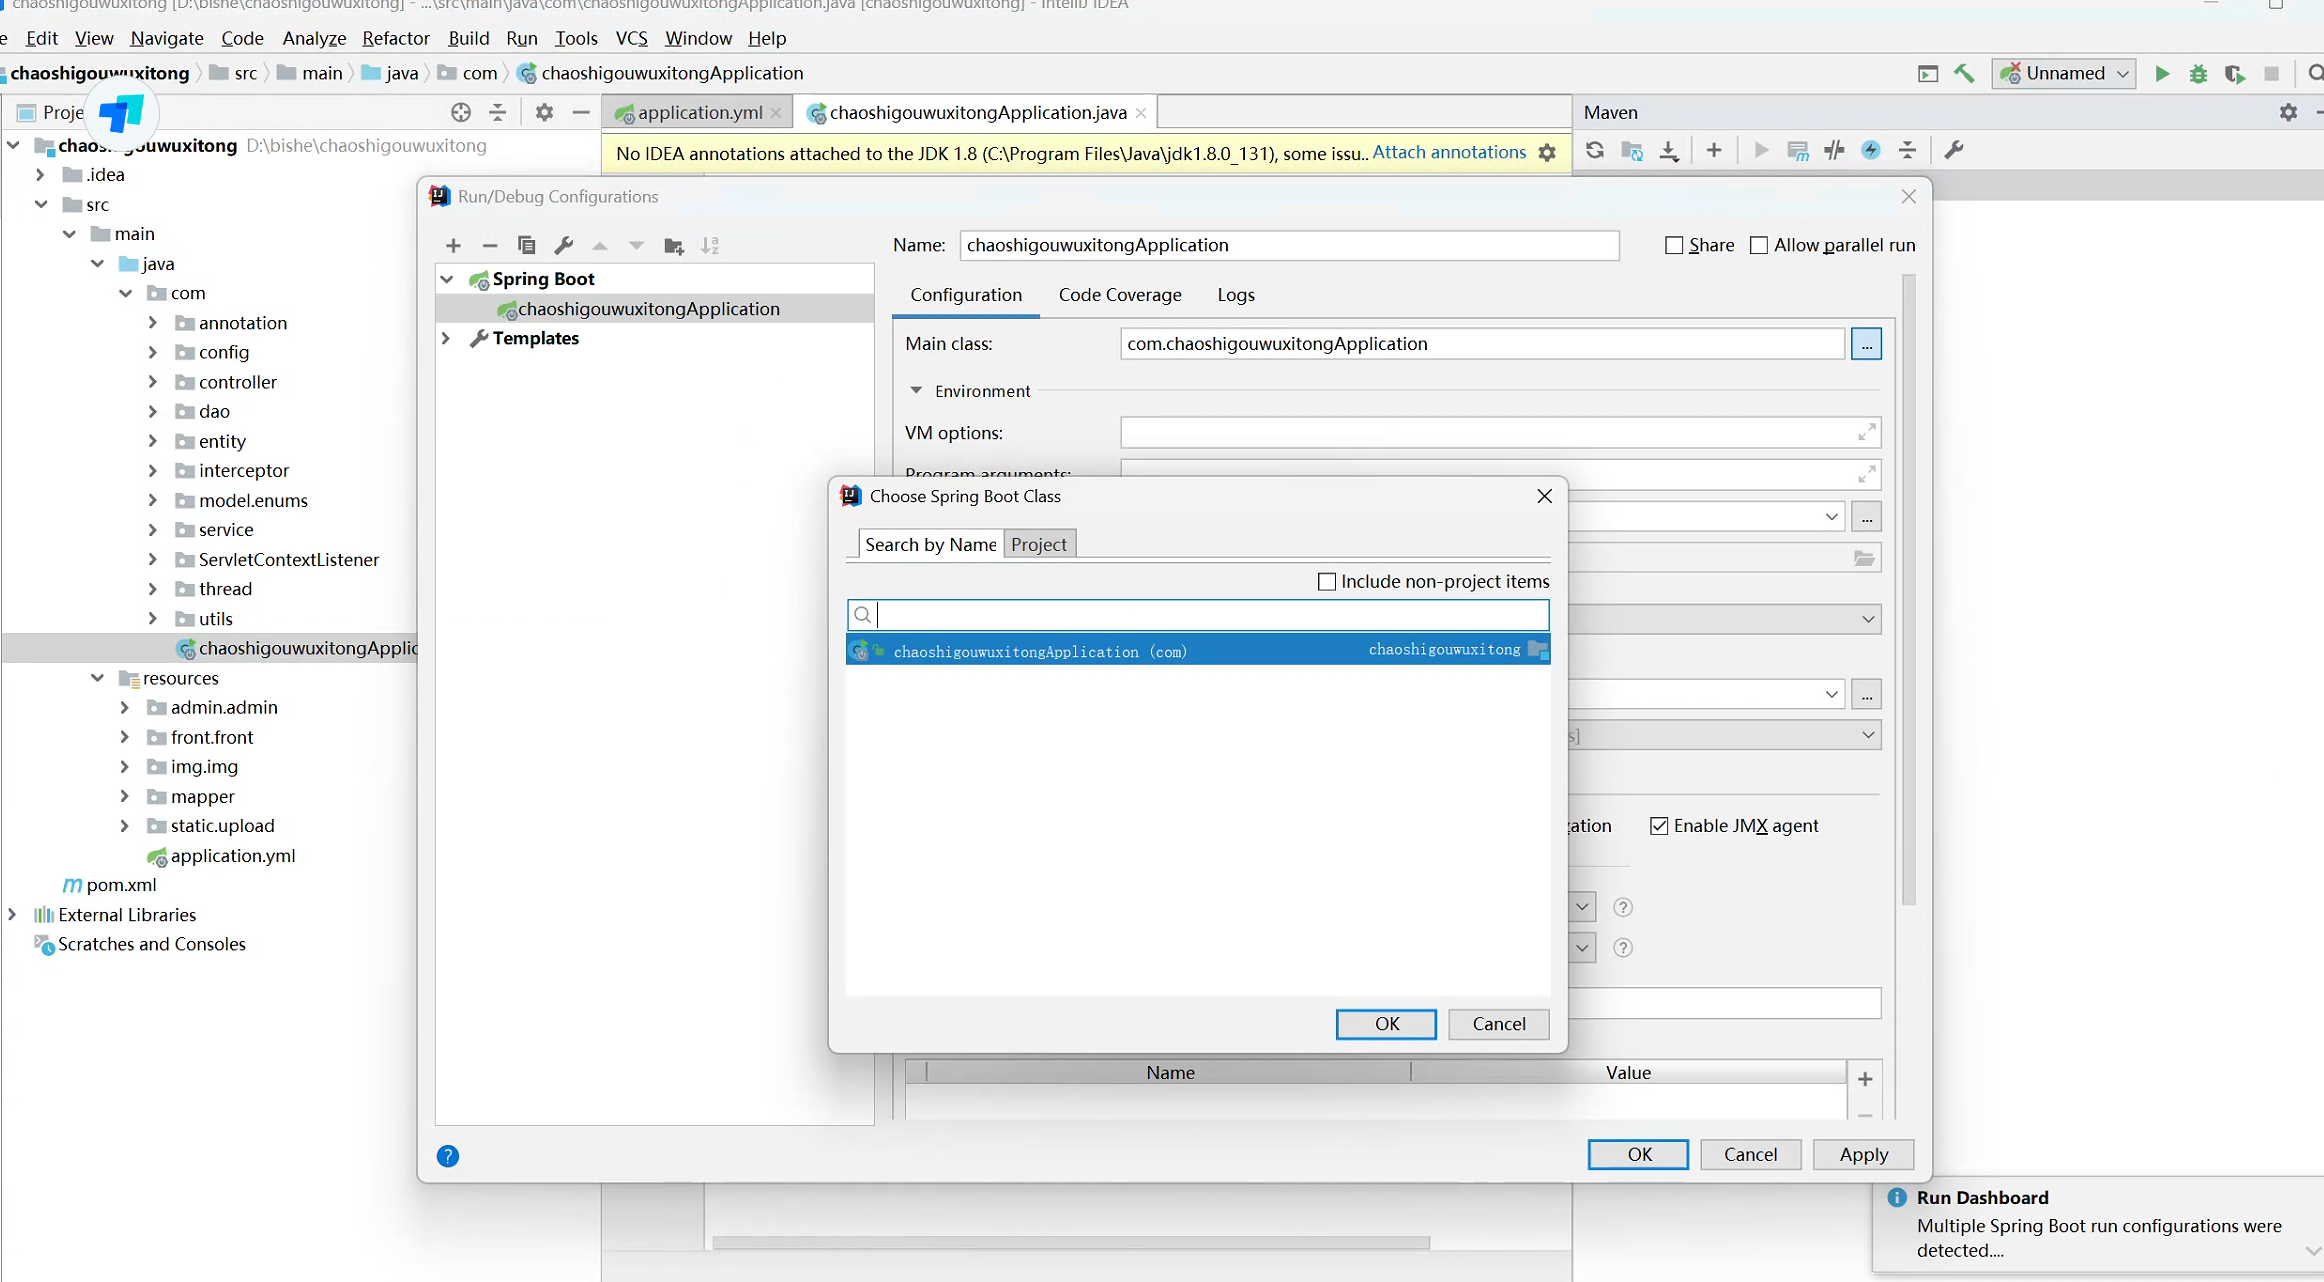Viewport: 2324px width, 1282px height.
Task: Collapse resources folder
Action: pos(97,678)
